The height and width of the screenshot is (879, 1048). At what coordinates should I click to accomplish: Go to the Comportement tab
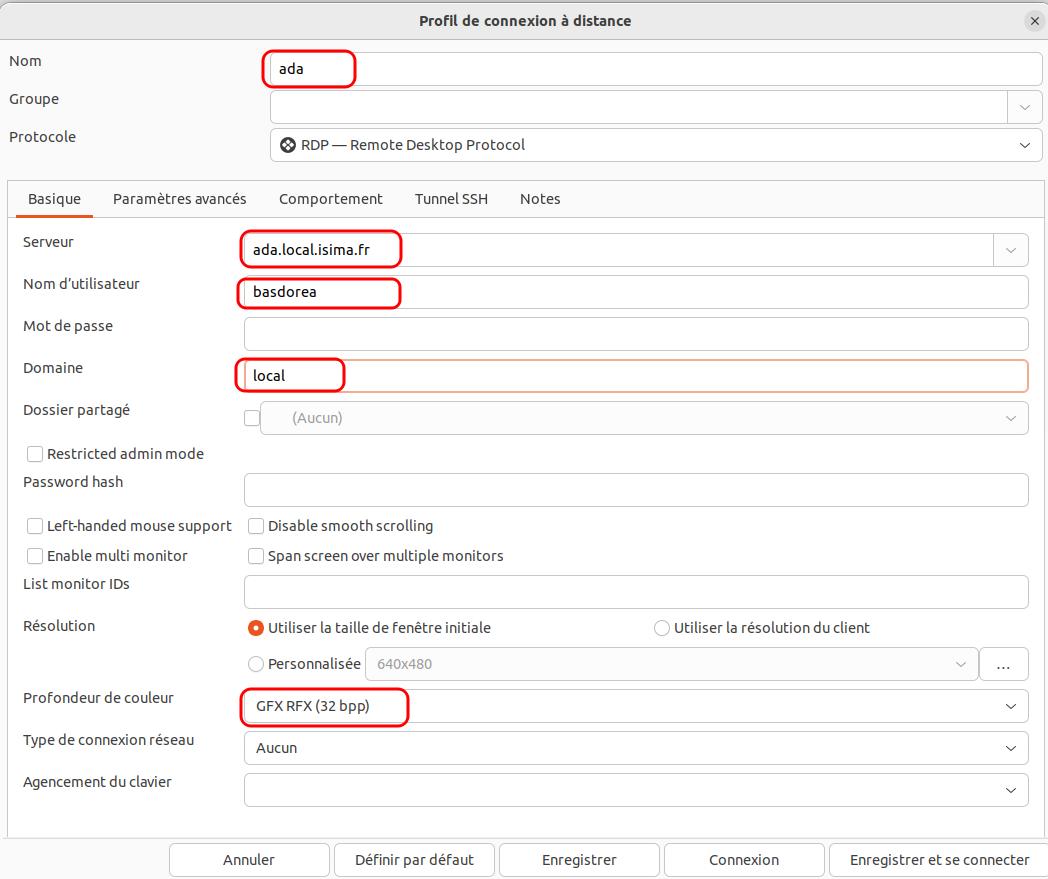point(330,199)
